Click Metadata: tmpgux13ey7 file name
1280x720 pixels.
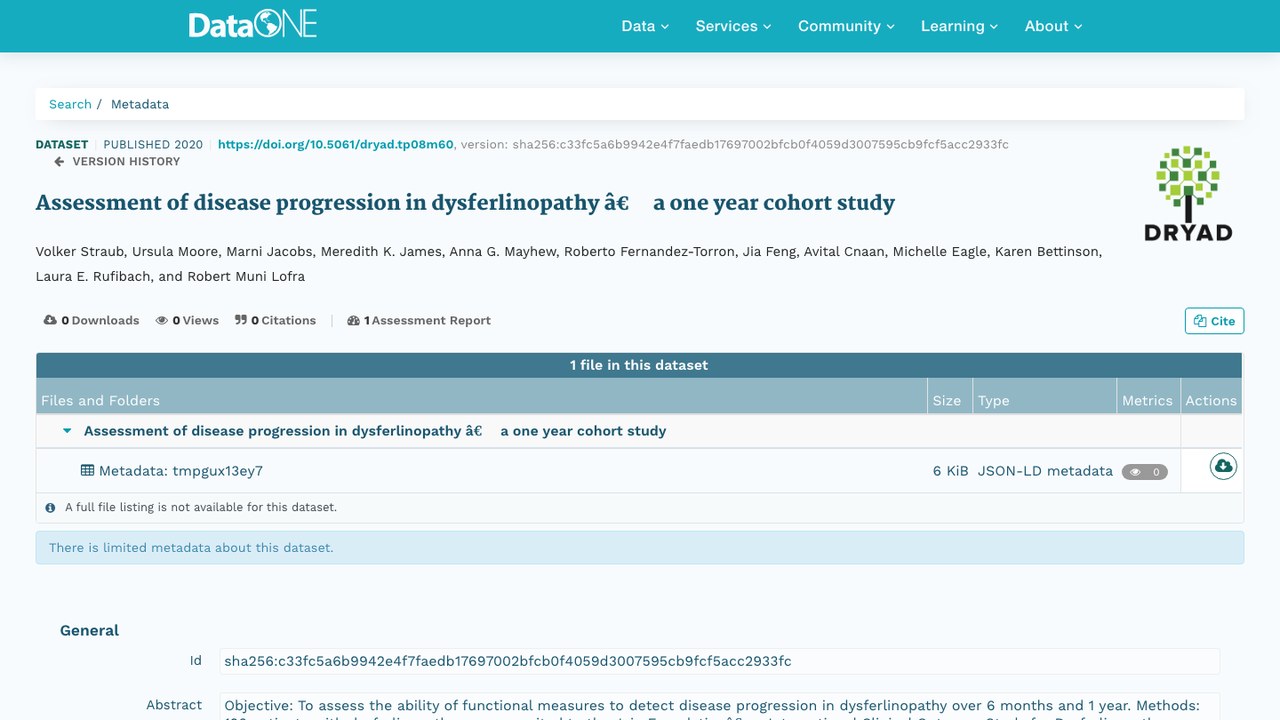pyautogui.click(x=181, y=471)
